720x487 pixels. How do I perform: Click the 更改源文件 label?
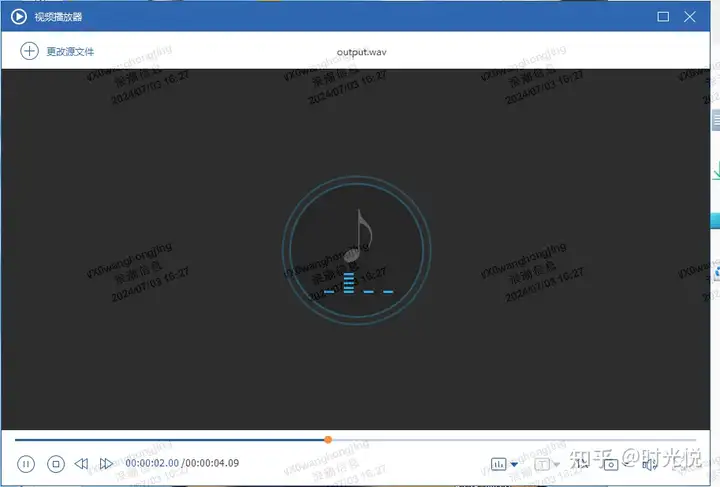click(x=70, y=51)
